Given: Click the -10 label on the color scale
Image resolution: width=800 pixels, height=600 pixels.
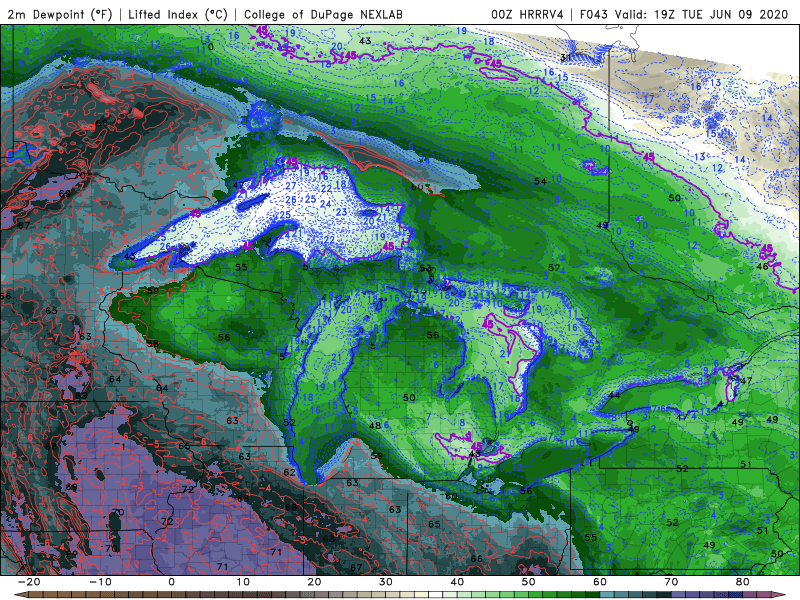Looking at the screenshot, I should (100, 582).
